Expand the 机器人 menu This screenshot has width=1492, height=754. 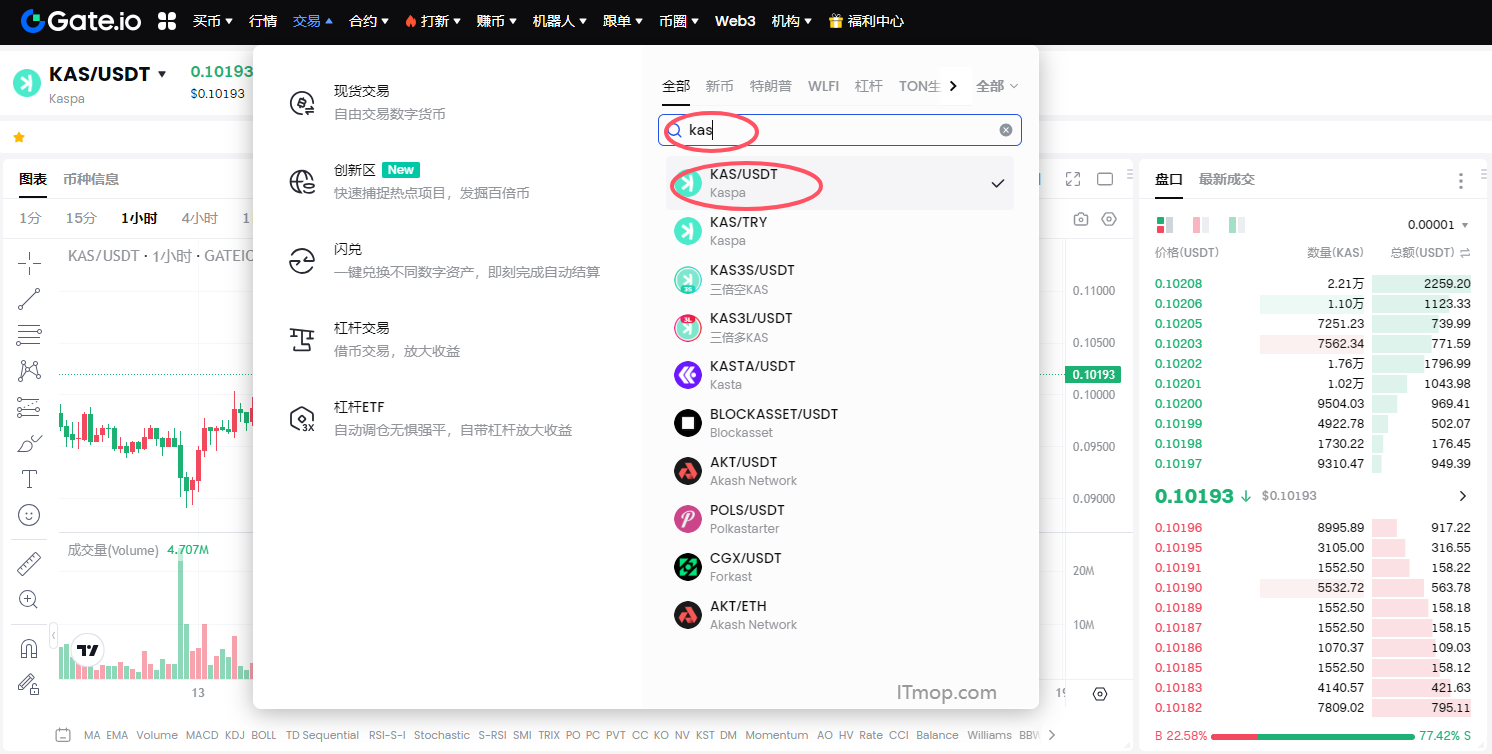coord(560,20)
